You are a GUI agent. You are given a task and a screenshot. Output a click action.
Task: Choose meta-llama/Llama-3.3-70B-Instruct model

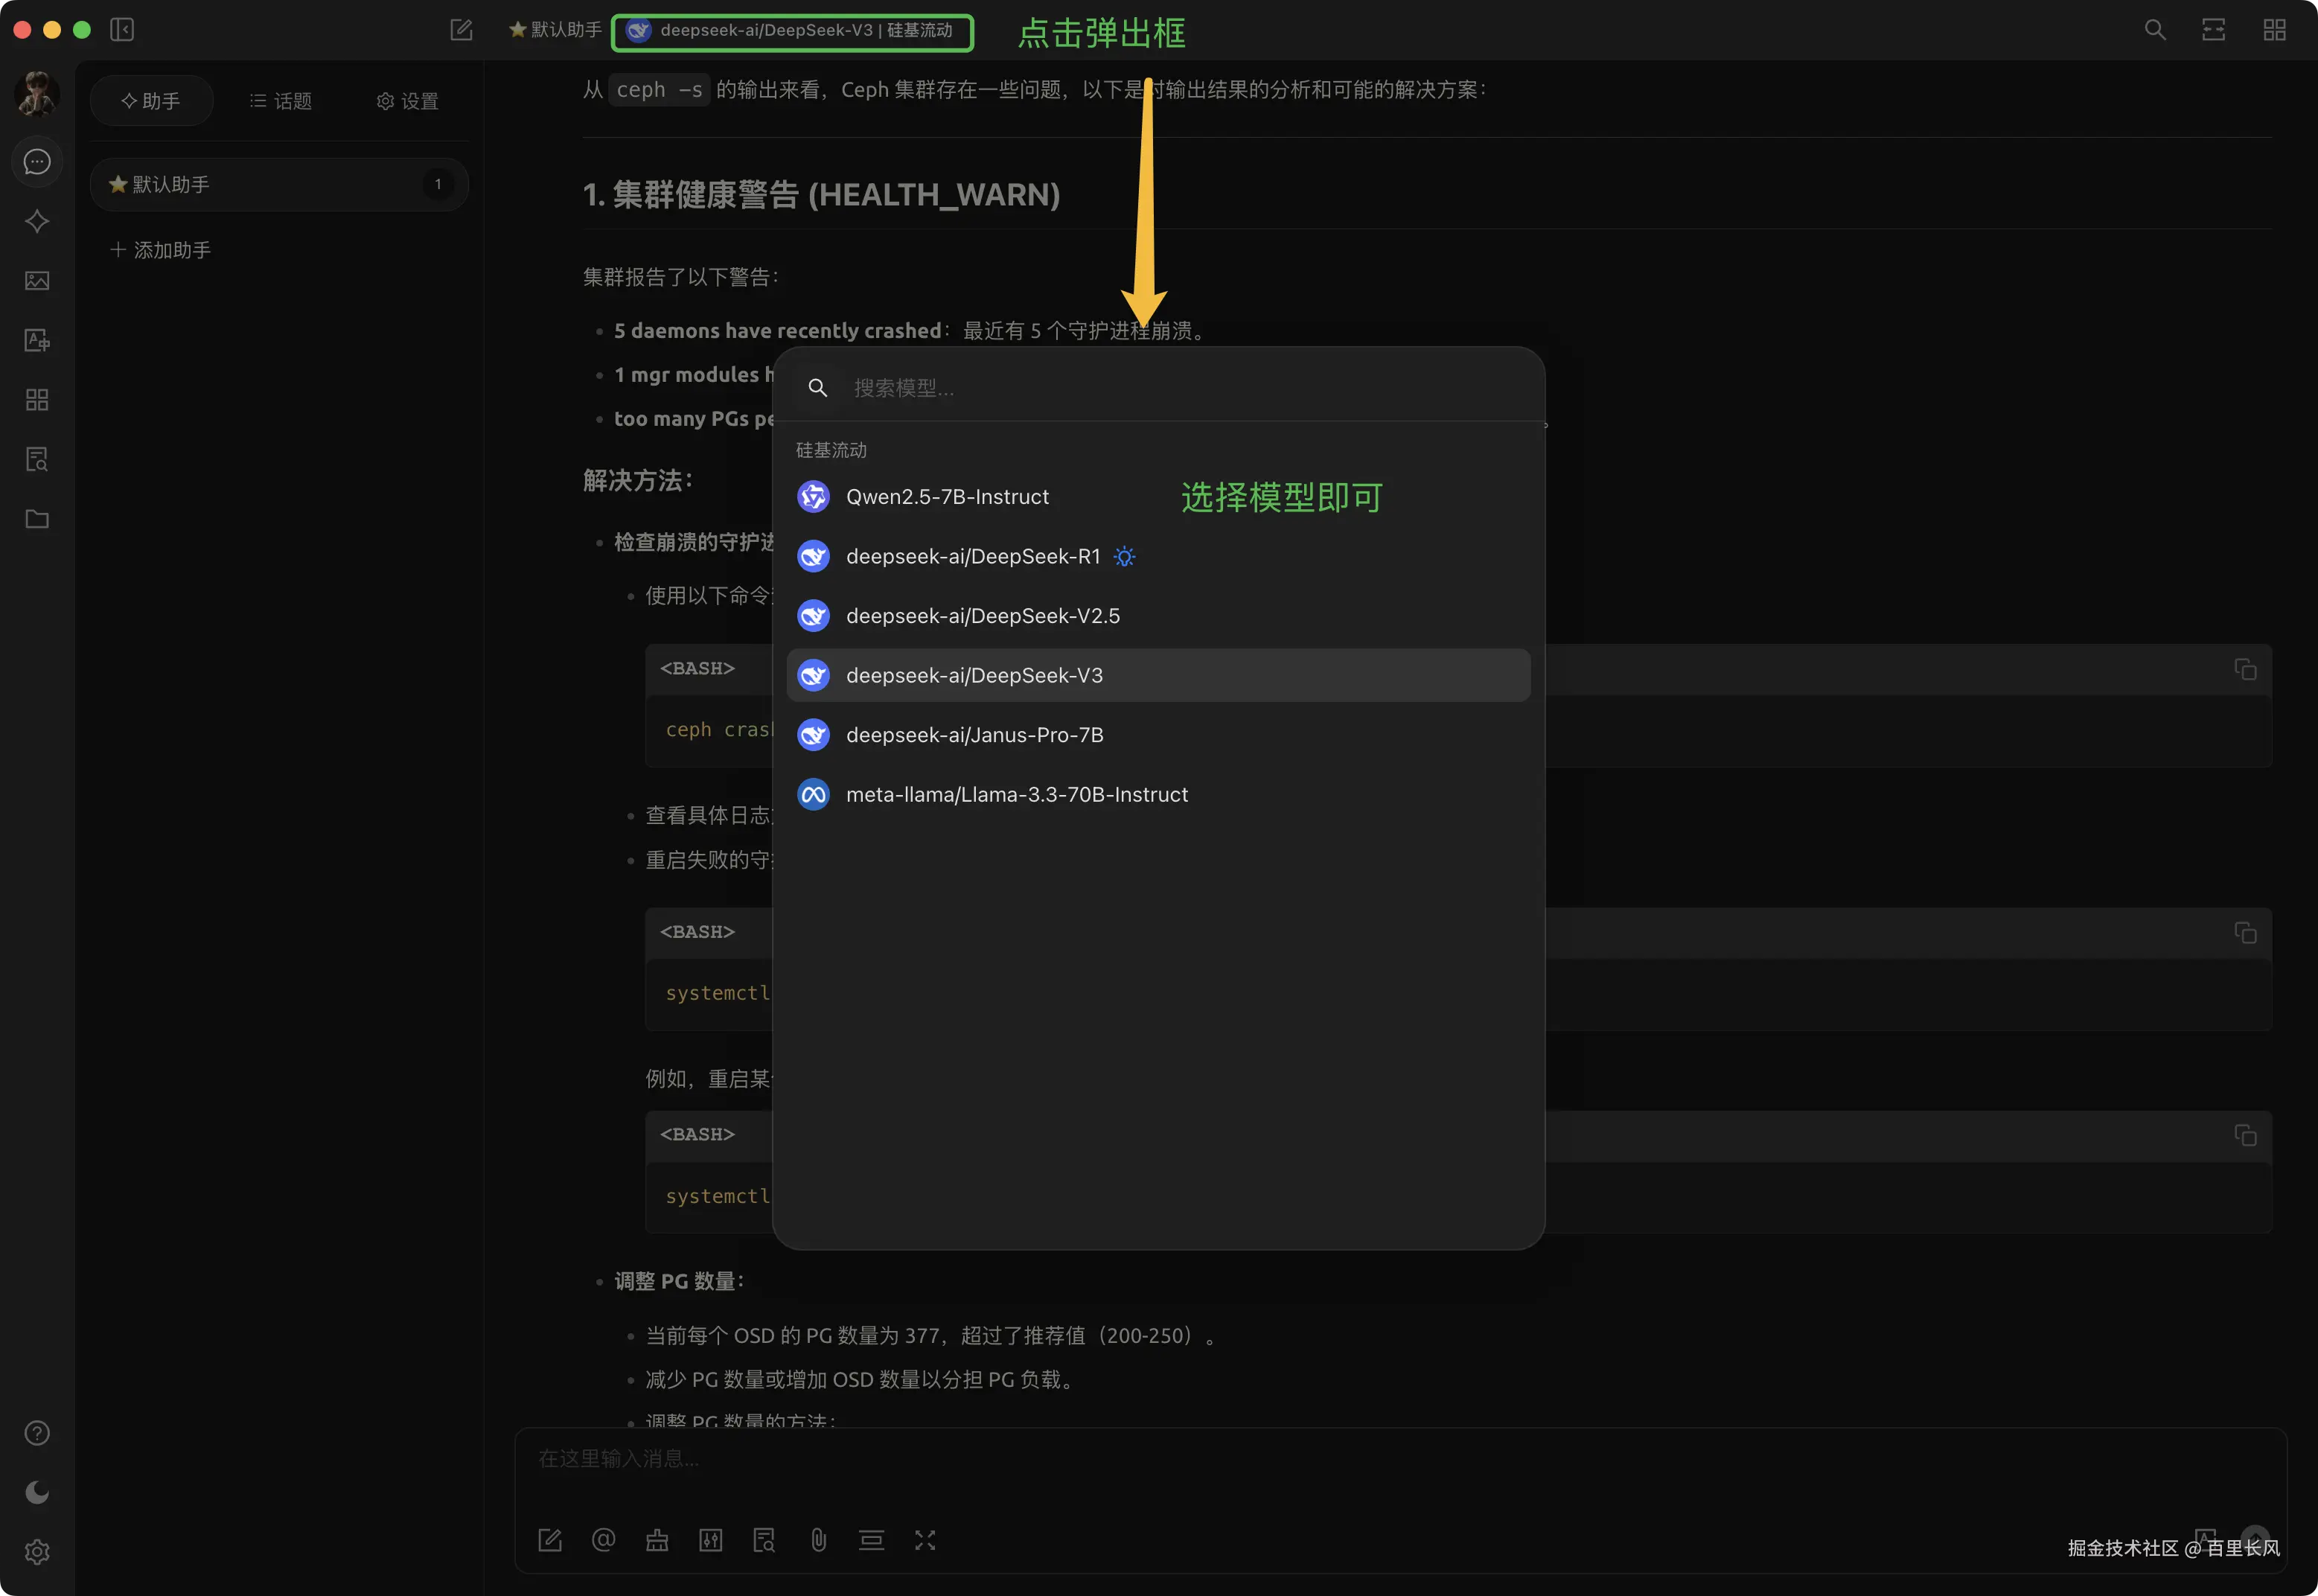[1016, 794]
